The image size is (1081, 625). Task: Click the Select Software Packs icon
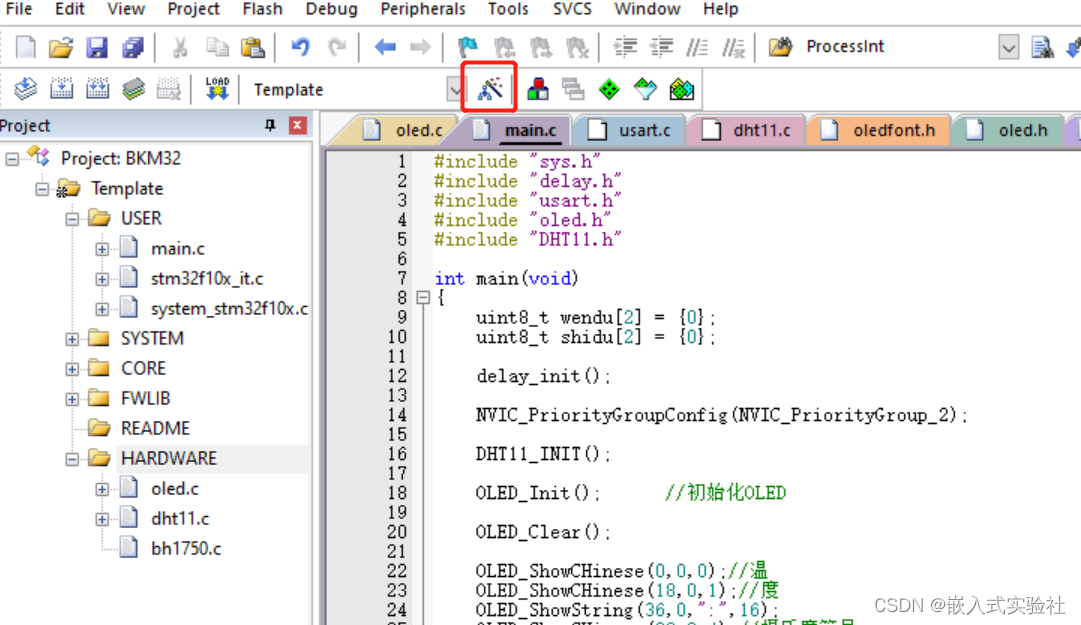(645, 89)
